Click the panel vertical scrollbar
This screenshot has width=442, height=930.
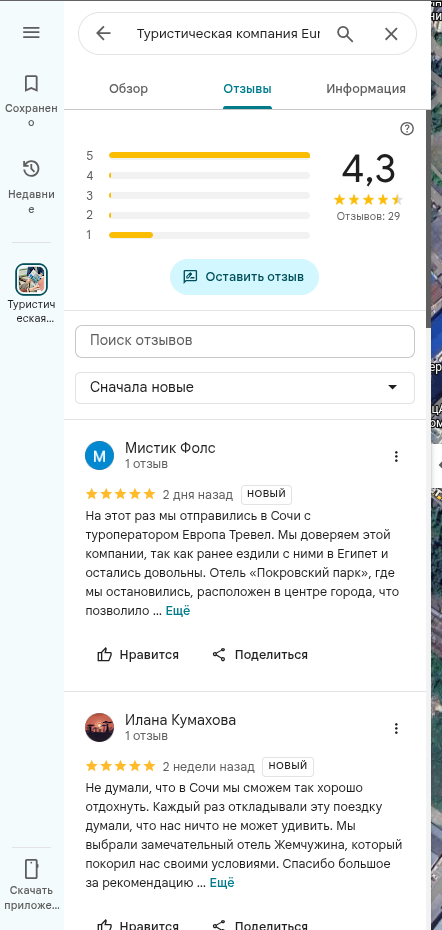428,219
